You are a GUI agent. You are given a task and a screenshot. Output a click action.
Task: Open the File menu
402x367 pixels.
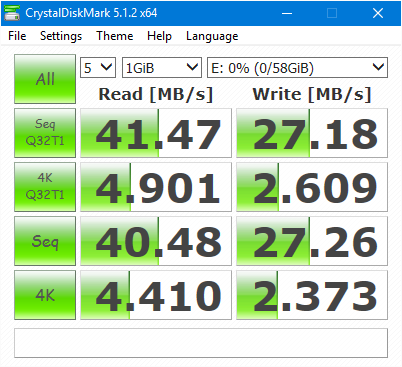point(17,36)
